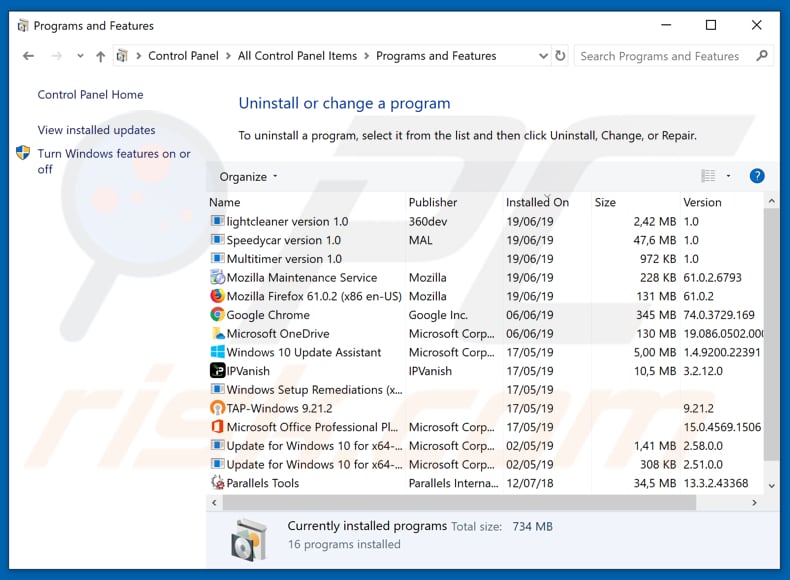Viewport: 790px width, 580px height.
Task: Select the IPVanish program name
Action: (248, 371)
